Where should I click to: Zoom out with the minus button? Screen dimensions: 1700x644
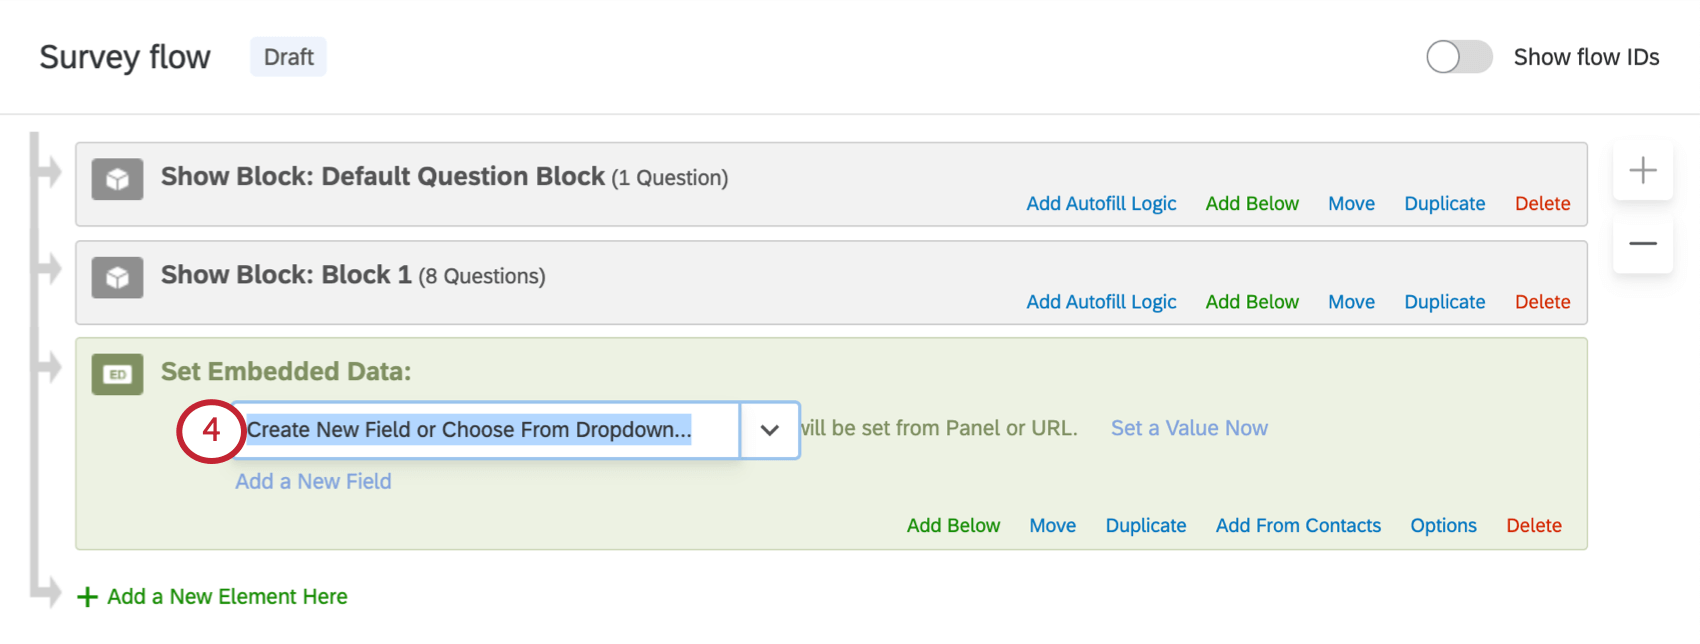tap(1642, 244)
